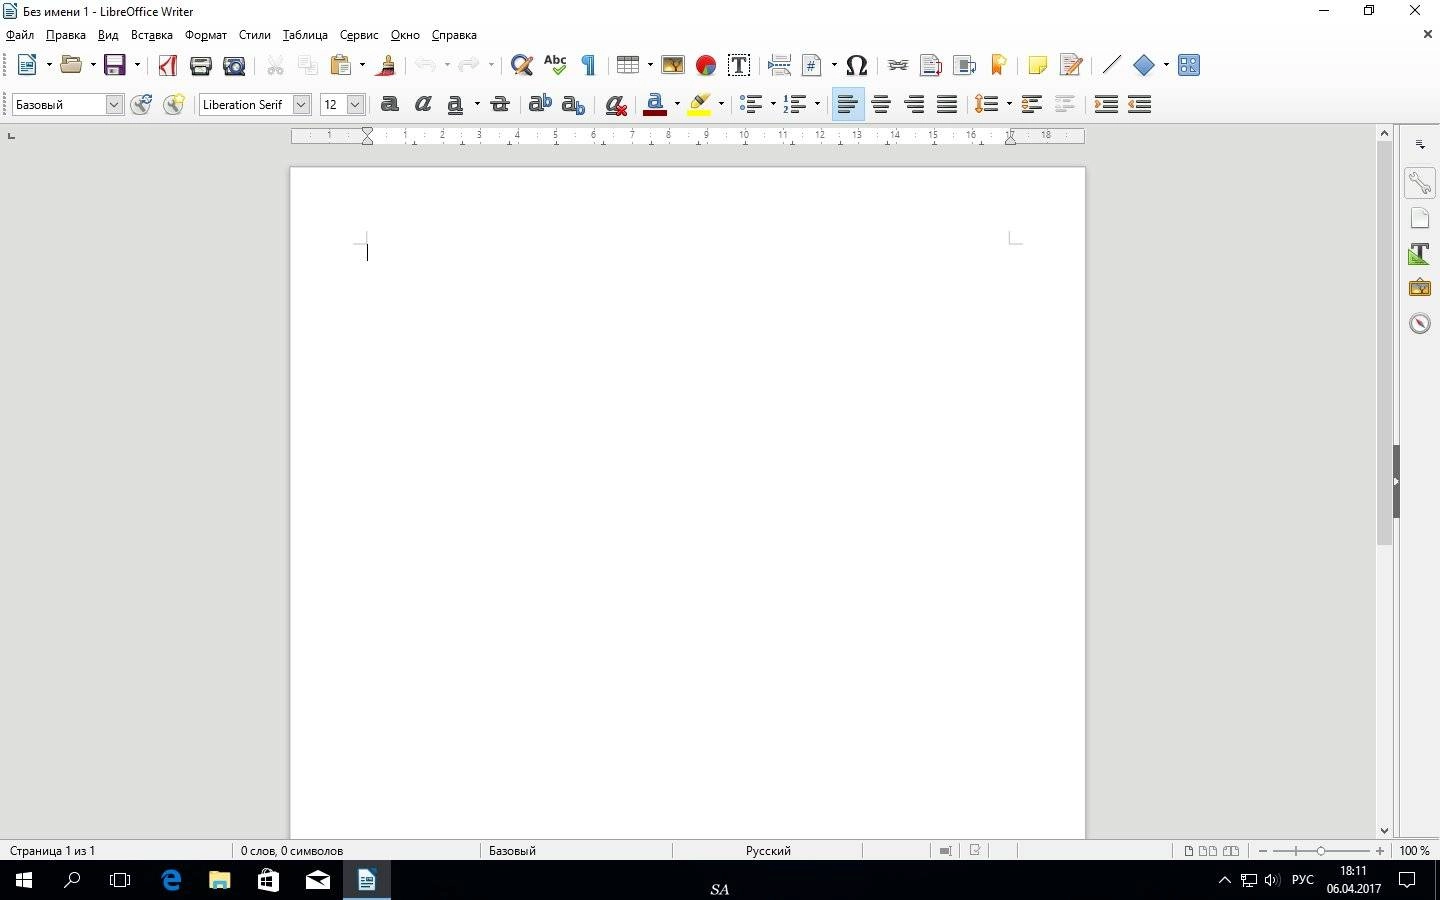Open Print Preview

[x=234, y=66]
